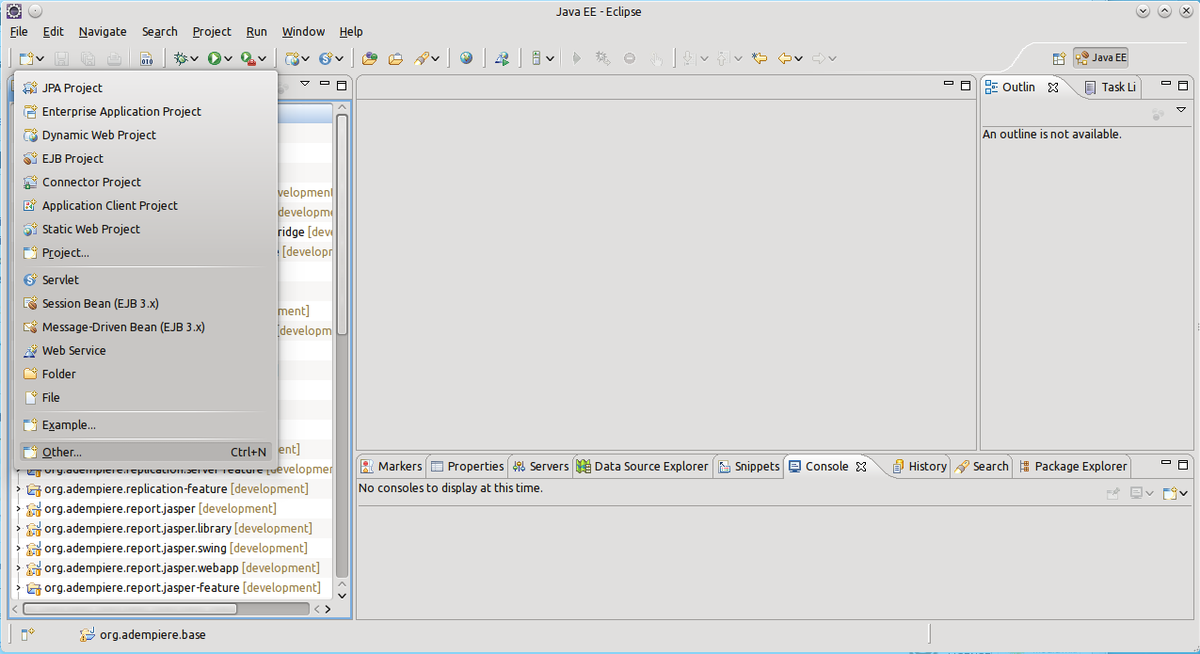Open the Navigate menu
The height and width of the screenshot is (654, 1200).
[102, 31]
